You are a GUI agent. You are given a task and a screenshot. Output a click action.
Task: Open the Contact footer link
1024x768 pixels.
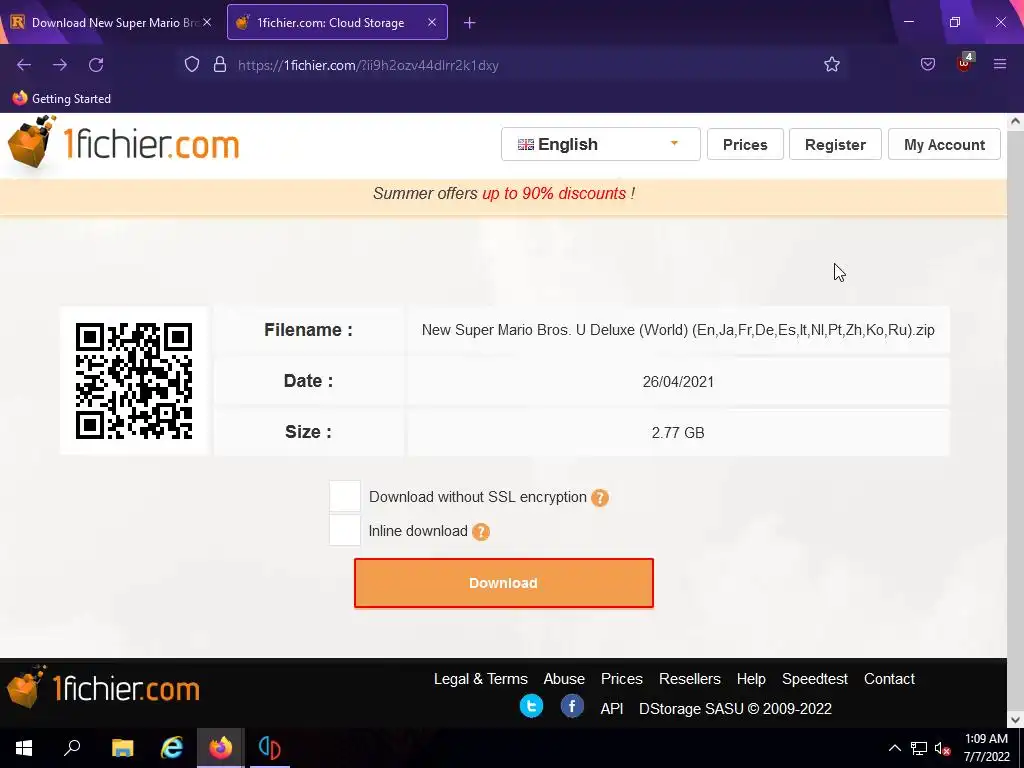point(889,679)
